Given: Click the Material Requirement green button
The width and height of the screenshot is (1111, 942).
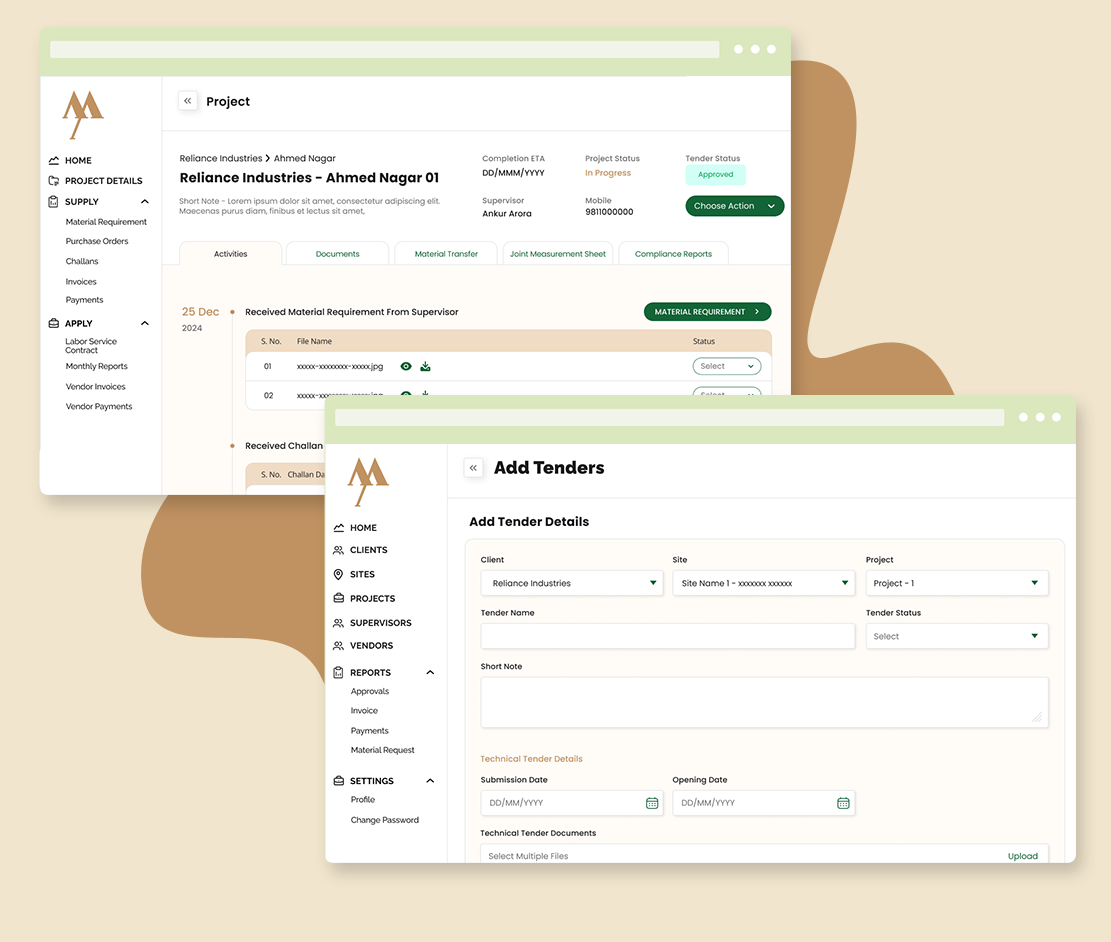Looking at the screenshot, I should click(x=707, y=312).
